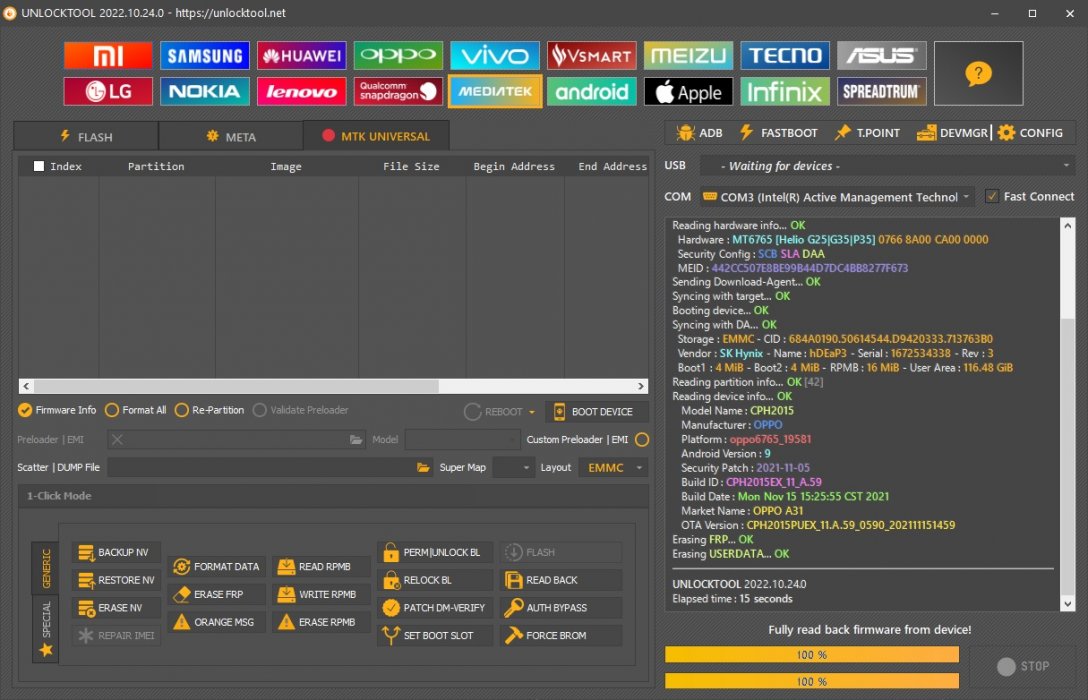The height and width of the screenshot is (700, 1088).
Task: Choose the MediaTek chipset tile
Action: pos(495,92)
